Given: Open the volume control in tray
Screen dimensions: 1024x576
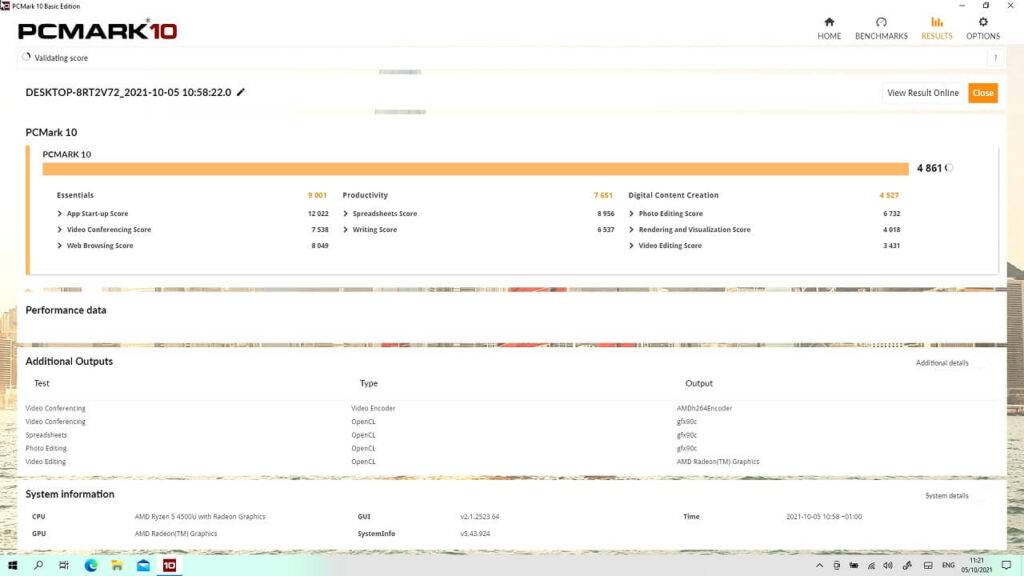Looking at the screenshot, I should (x=888, y=566).
